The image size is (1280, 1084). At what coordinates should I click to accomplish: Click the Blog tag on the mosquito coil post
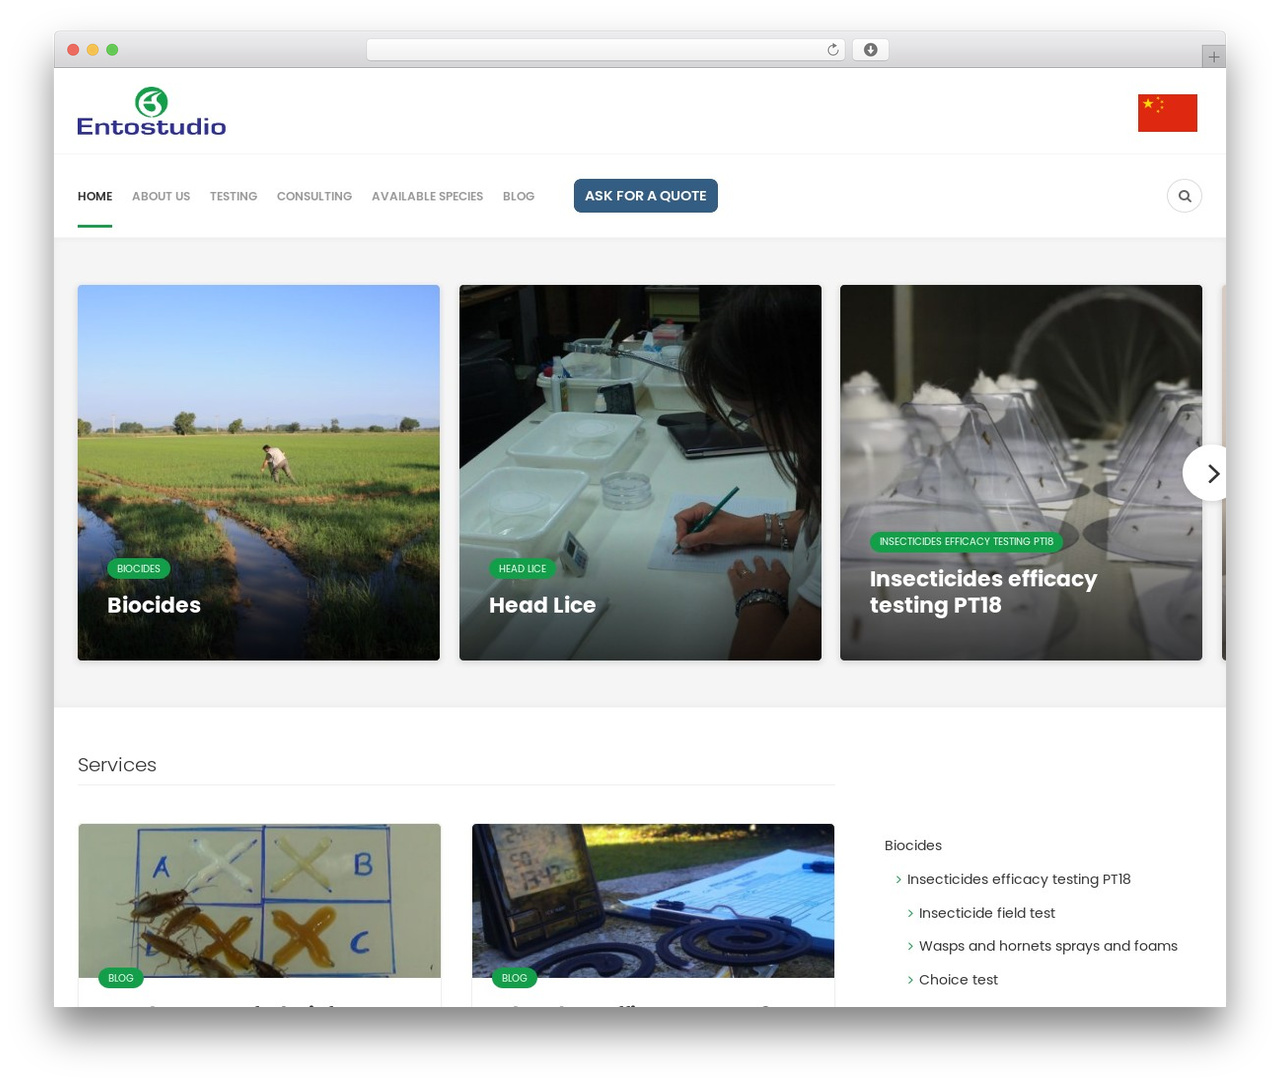tap(514, 978)
